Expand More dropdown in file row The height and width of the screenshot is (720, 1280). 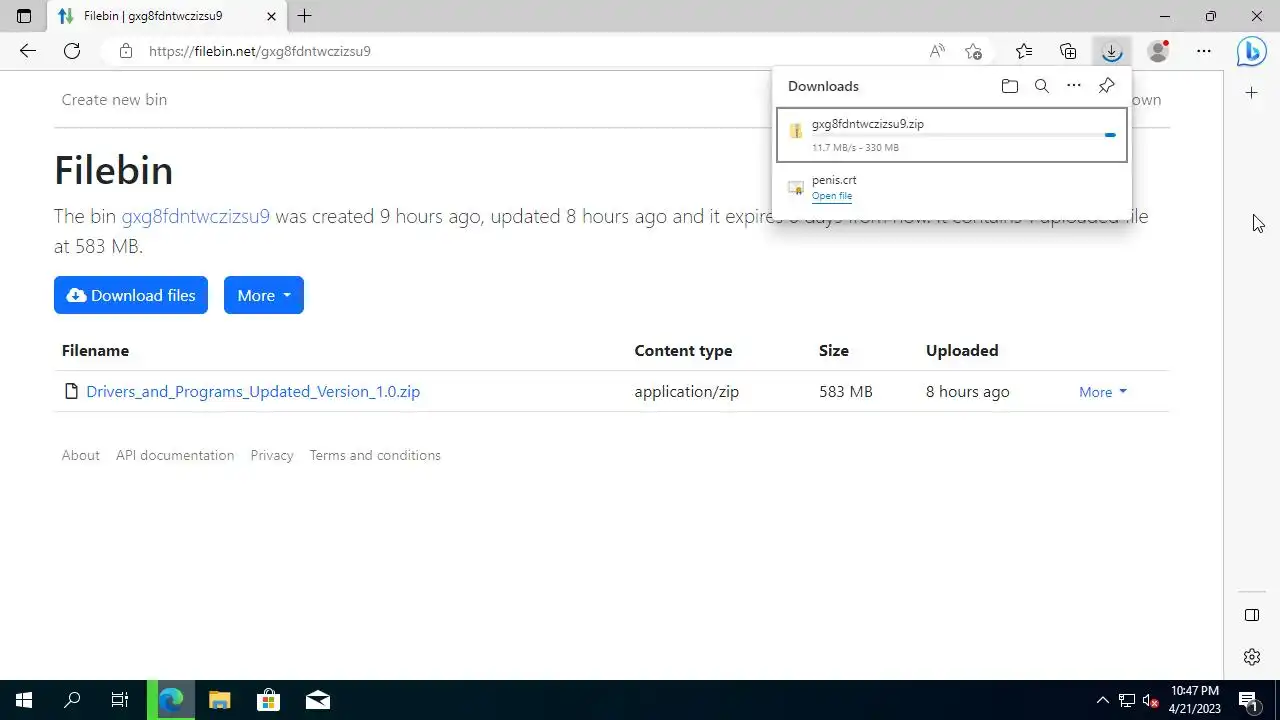pyautogui.click(x=1103, y=392)
